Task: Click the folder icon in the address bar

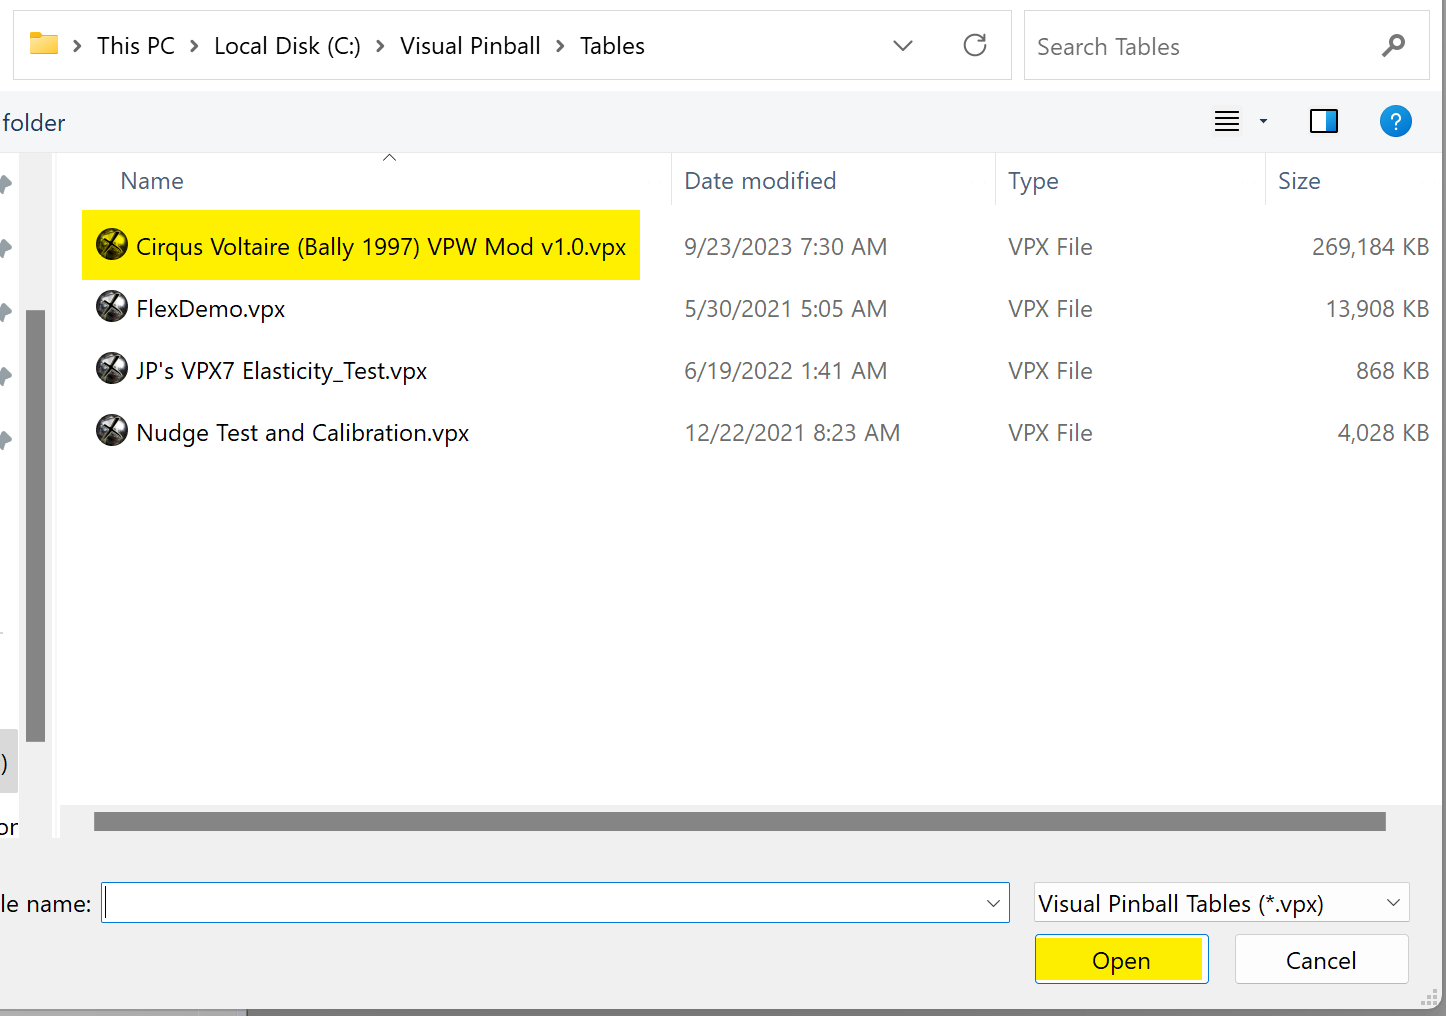Action: tap(43, 44)
